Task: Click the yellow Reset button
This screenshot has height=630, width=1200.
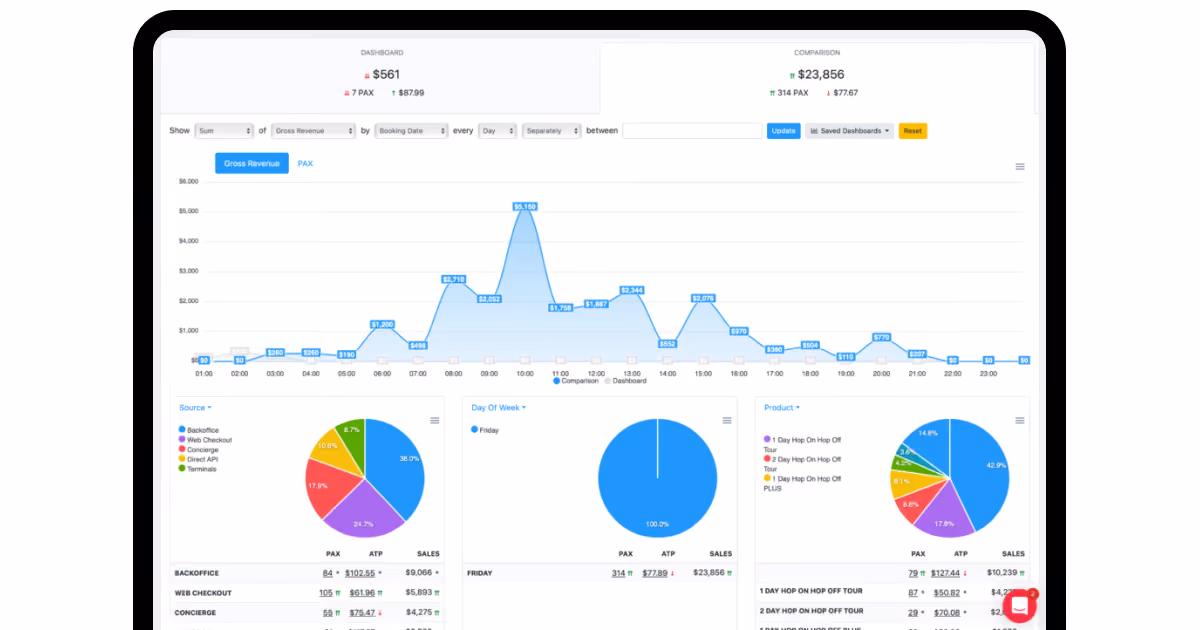Action: coord(913,131)
